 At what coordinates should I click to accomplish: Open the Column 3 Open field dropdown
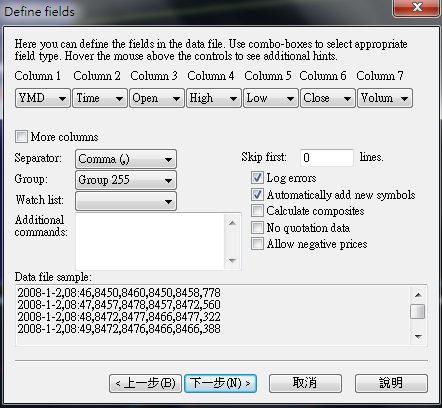point(157,98)
